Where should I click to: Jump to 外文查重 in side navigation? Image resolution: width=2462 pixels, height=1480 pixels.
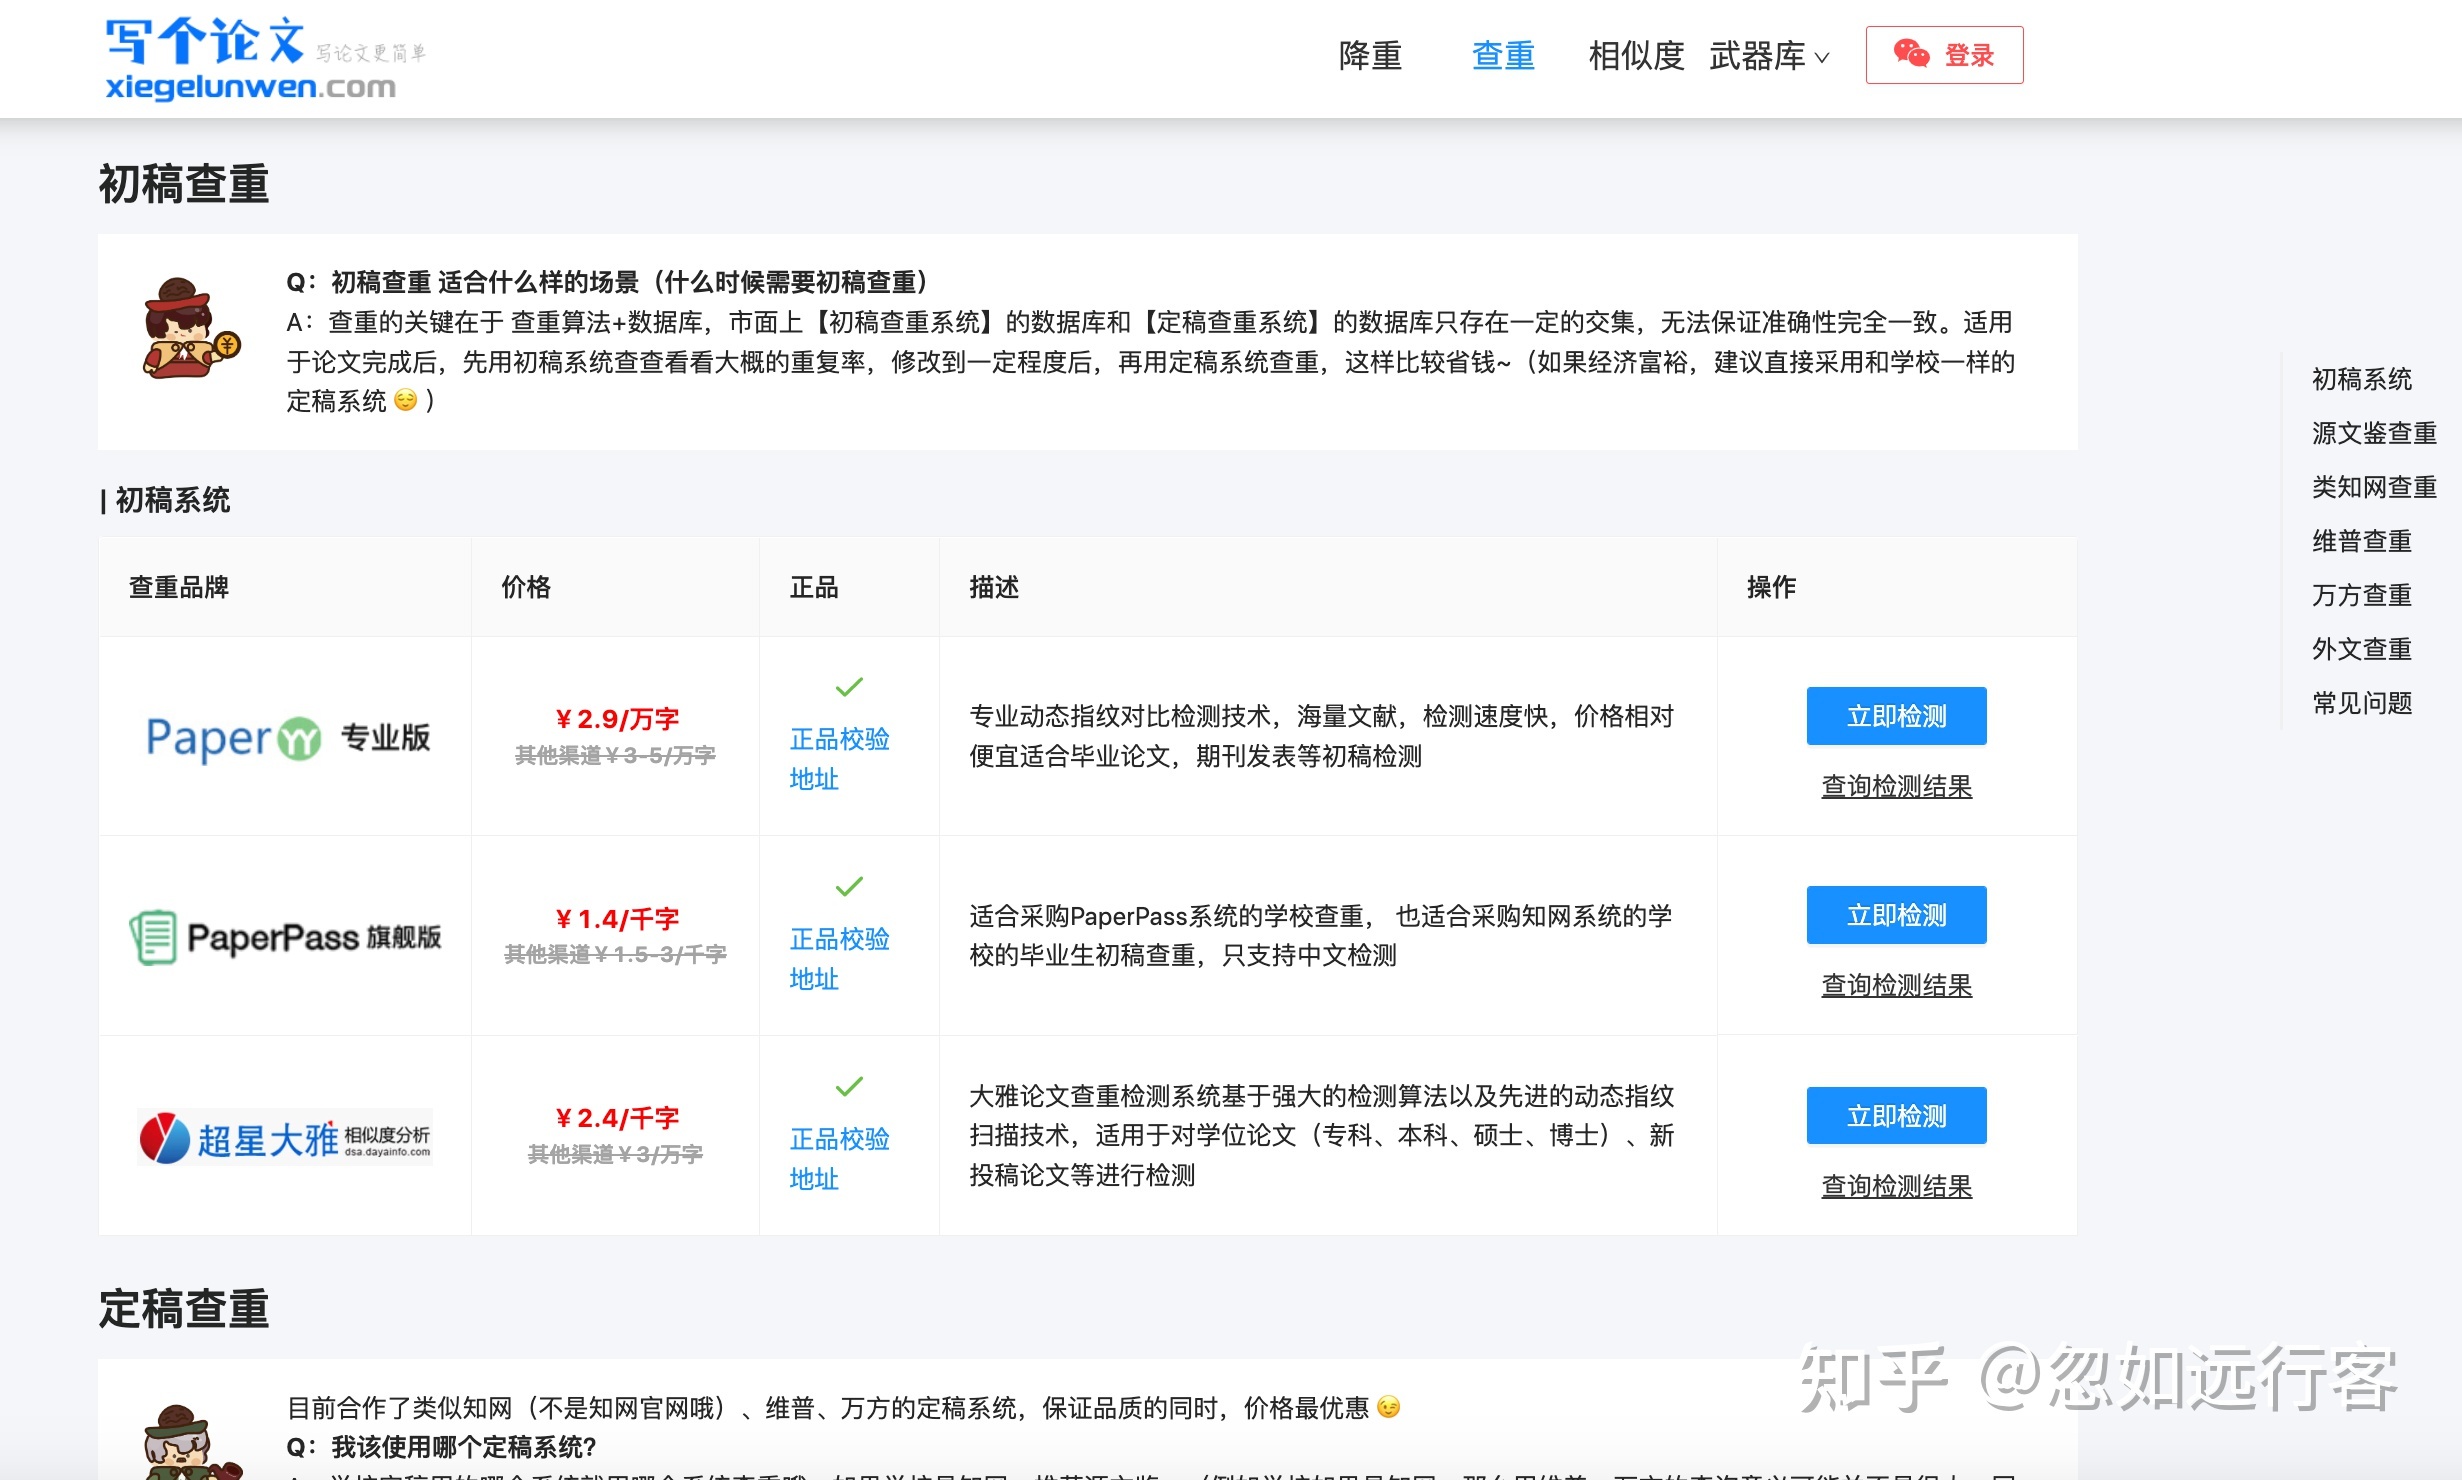click(2361, 649)
